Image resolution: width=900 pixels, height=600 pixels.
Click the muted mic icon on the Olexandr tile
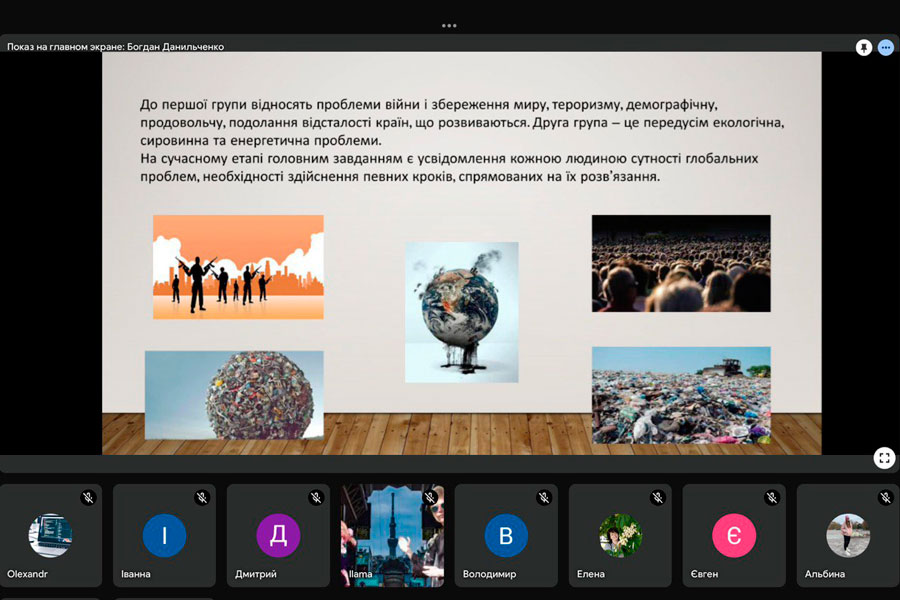coord(88,497)
